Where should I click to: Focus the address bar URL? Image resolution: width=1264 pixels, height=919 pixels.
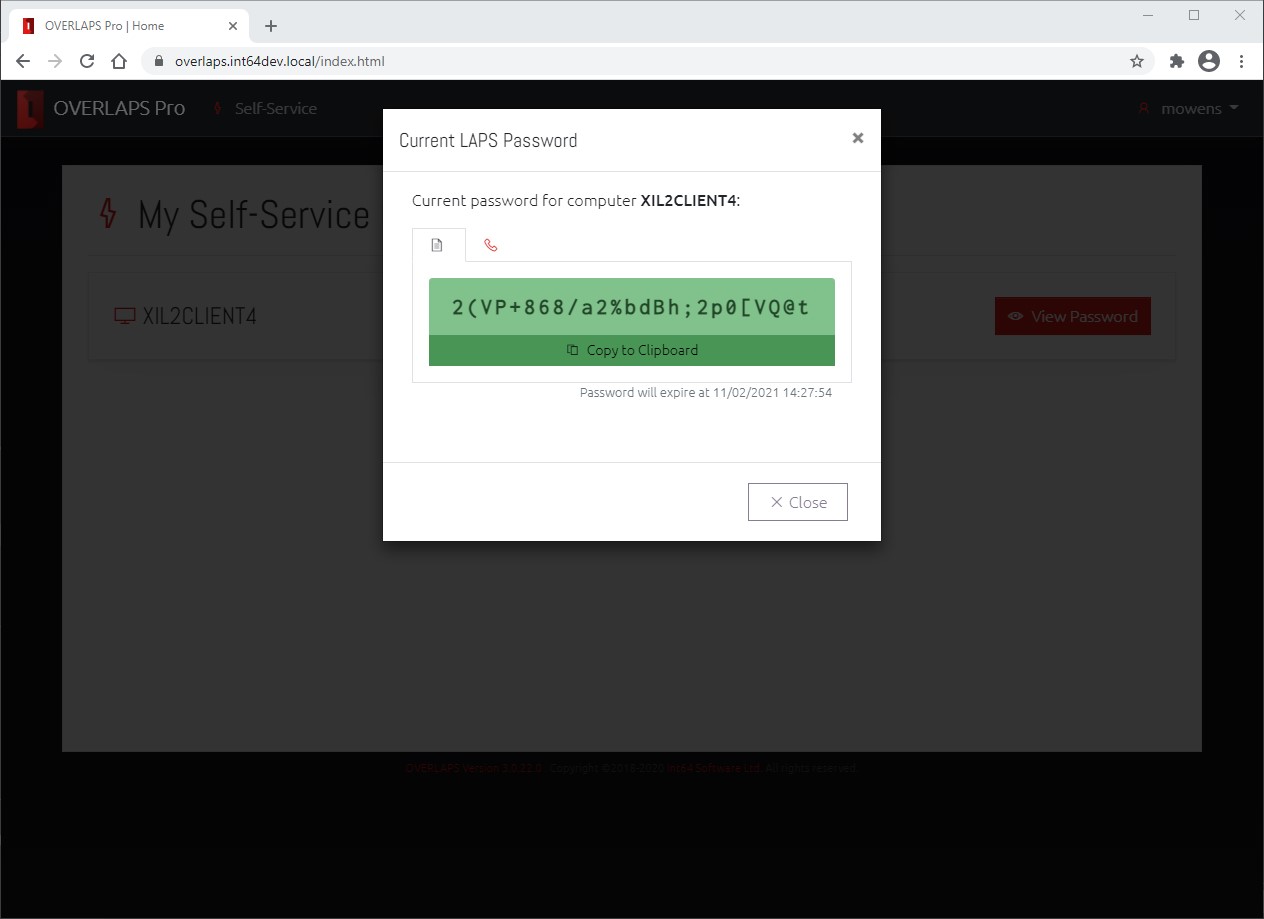280,61
